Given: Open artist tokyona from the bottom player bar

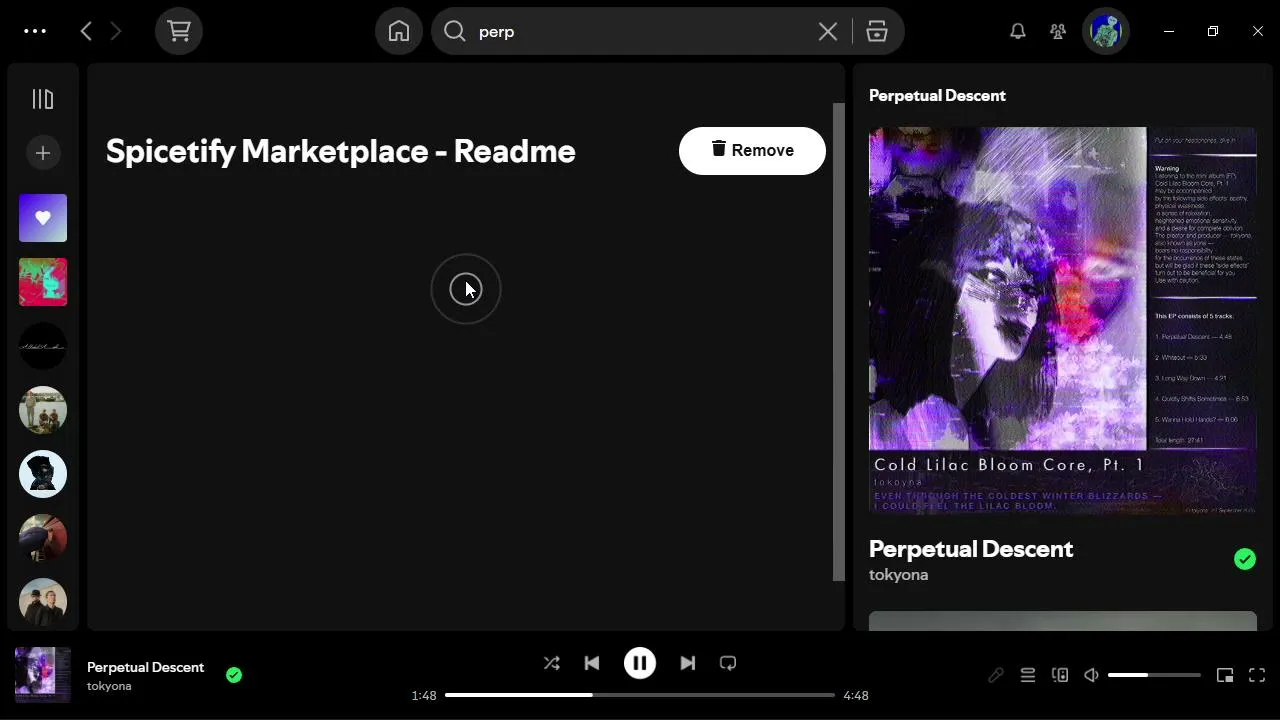Looking at the screenshot, I should coord(109,686).
